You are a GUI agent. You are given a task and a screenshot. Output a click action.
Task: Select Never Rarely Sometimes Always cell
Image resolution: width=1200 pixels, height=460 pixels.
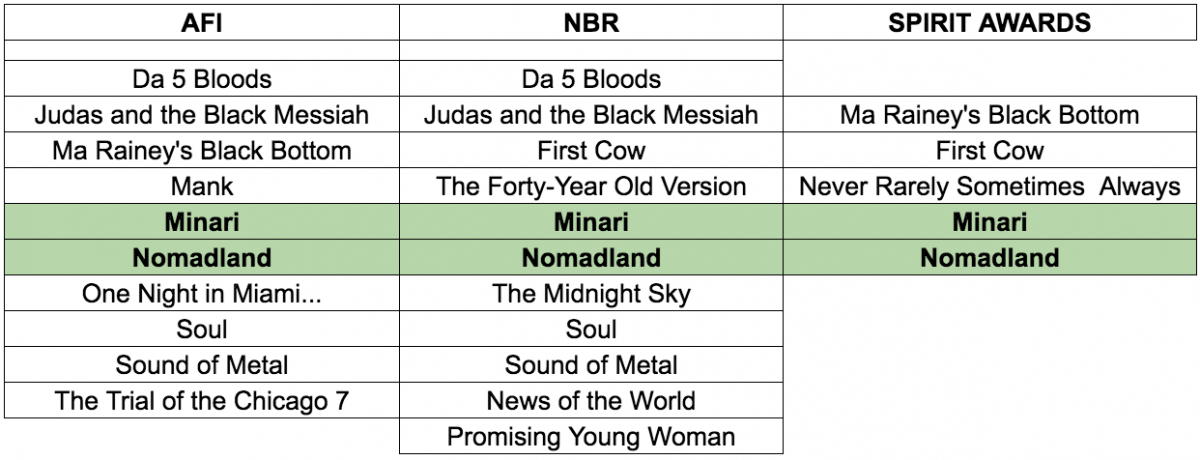[x=990, y=186]
